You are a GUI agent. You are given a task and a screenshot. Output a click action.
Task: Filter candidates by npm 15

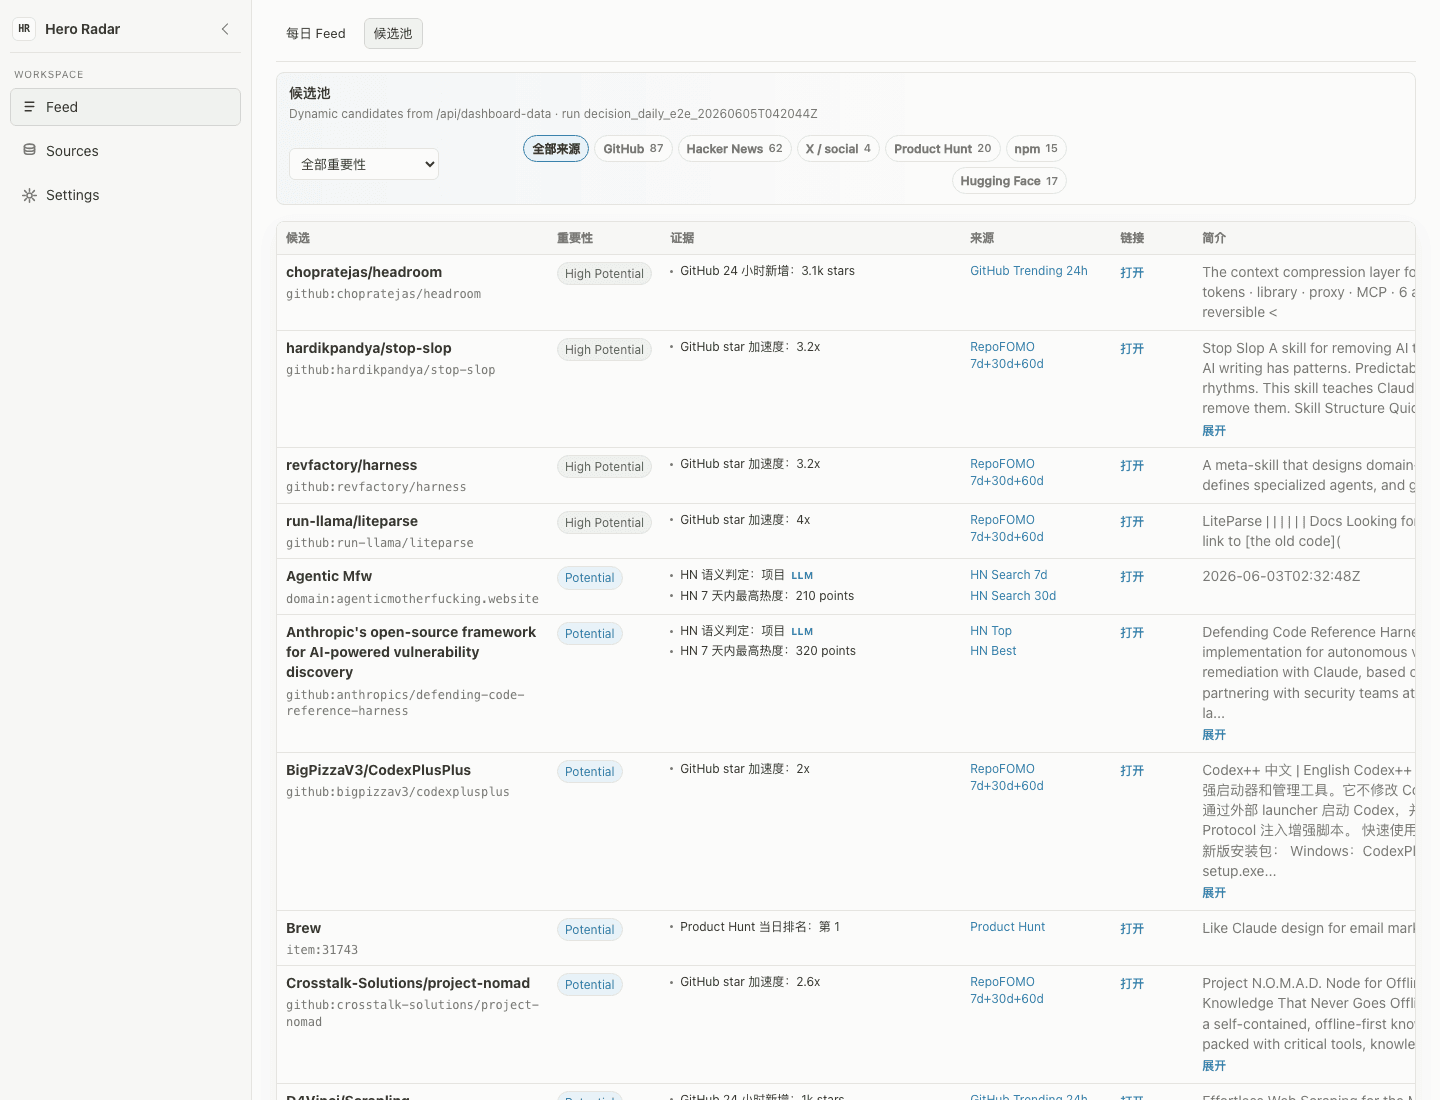pos(1036,149)
